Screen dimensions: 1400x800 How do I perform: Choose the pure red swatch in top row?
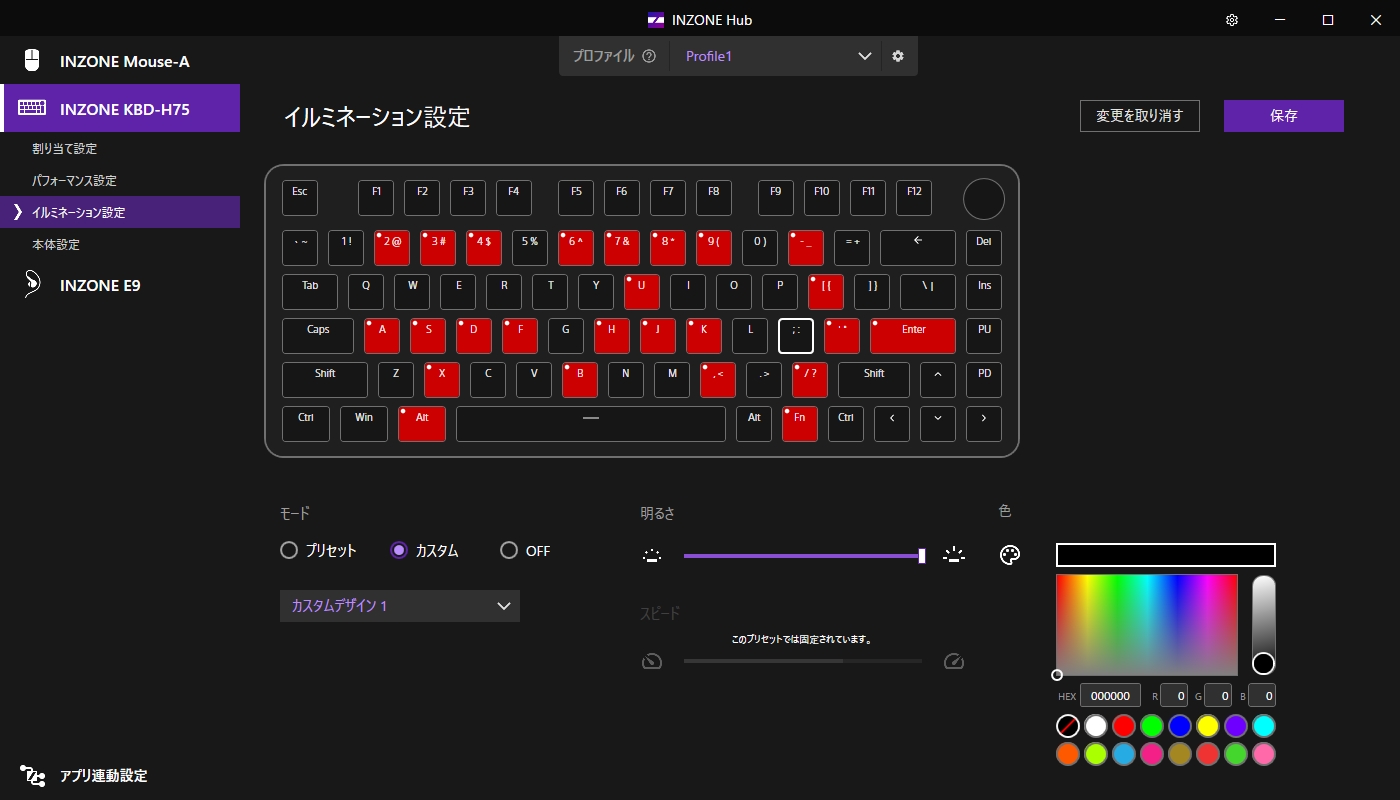click(1124, 726)
